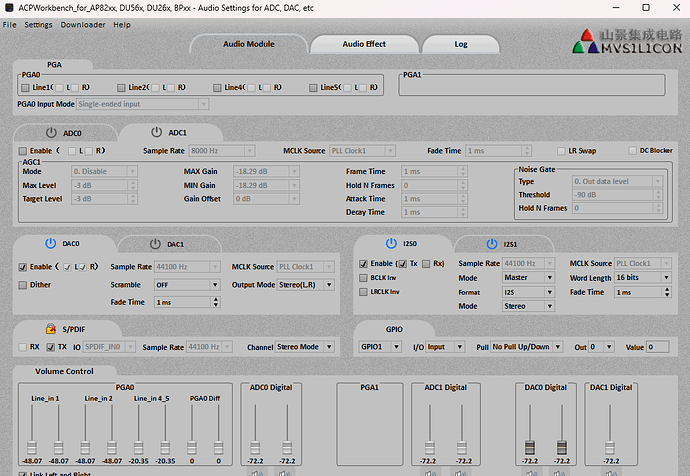Click the GPIO Value input field
The image size is (690, 476).
[657, 347]
